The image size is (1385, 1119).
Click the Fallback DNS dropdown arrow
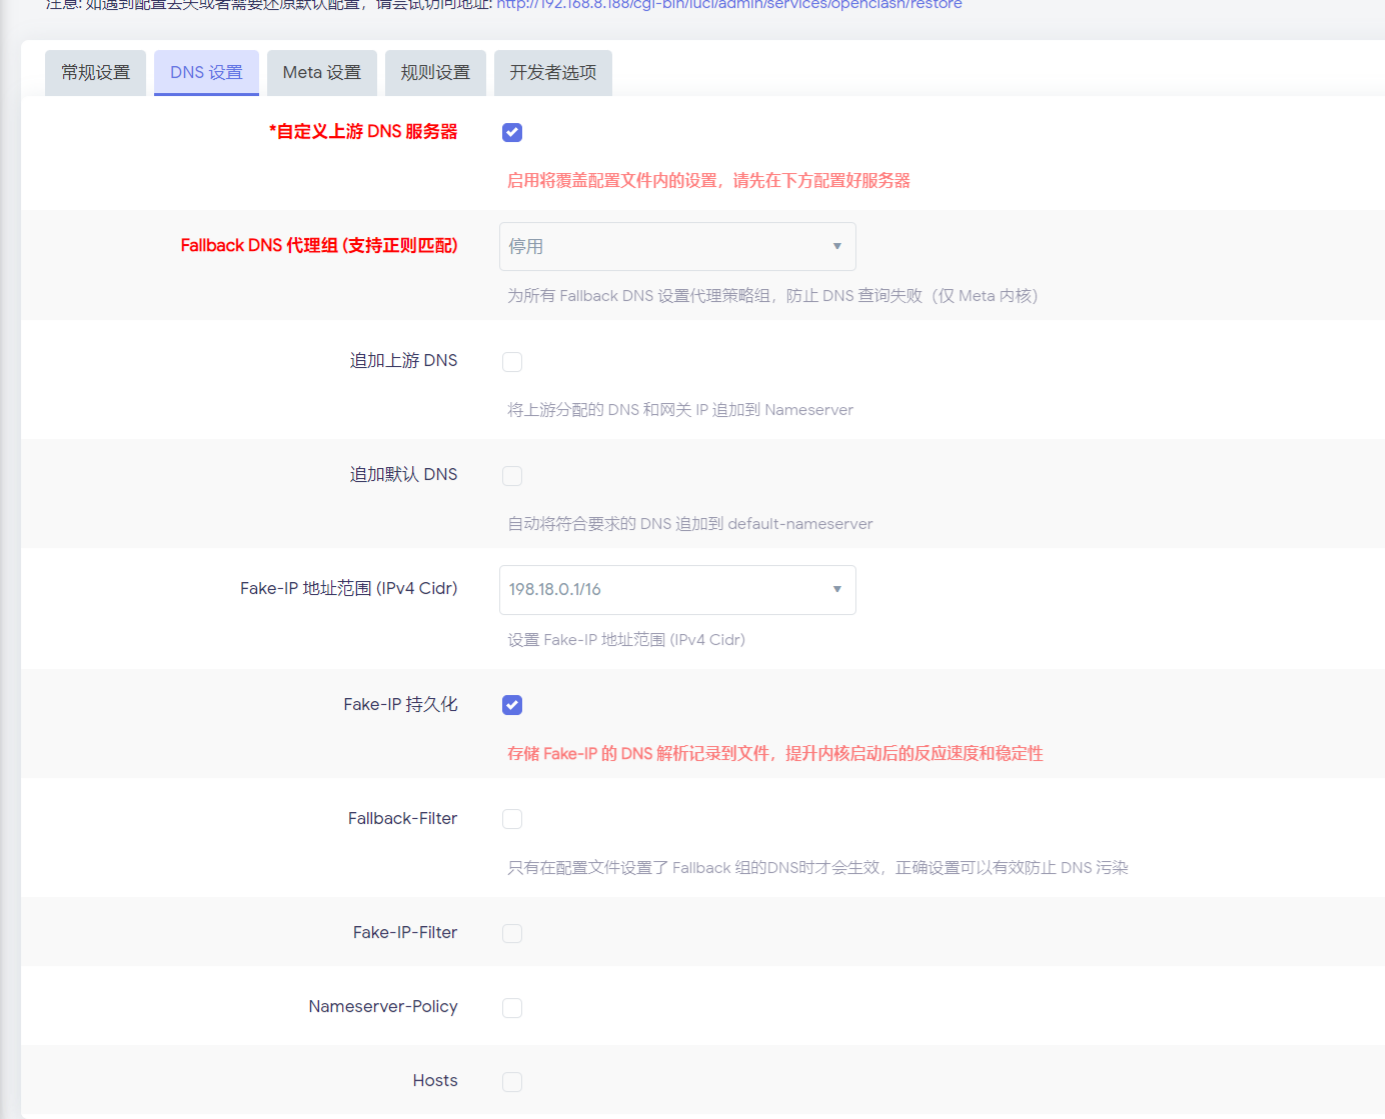point(837,247)
